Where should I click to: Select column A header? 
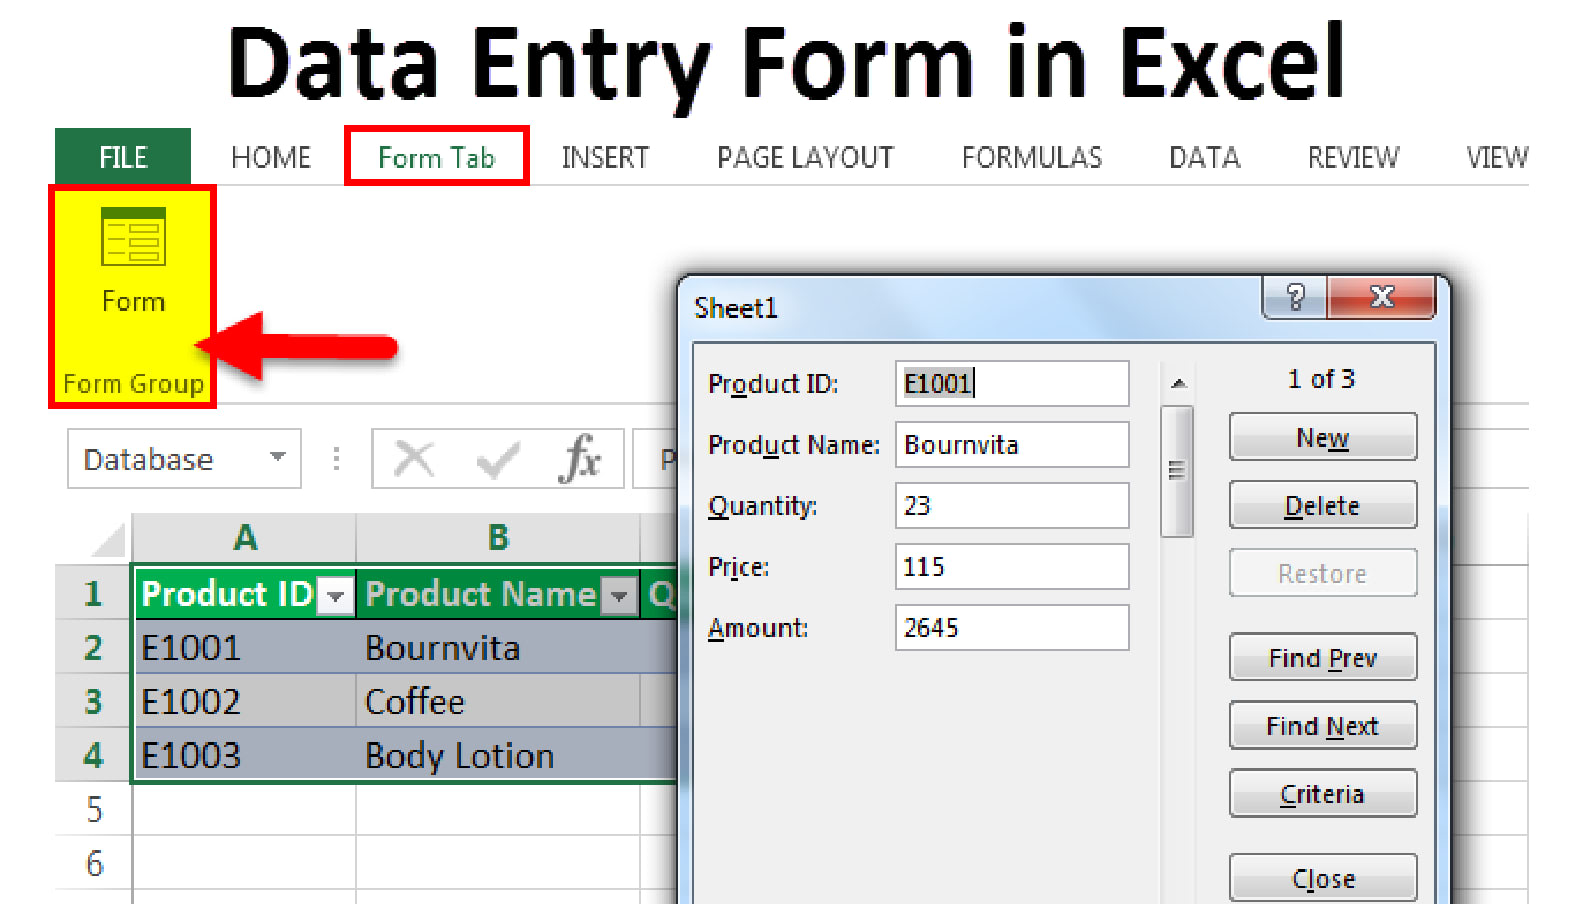click(x=245, y=538)
